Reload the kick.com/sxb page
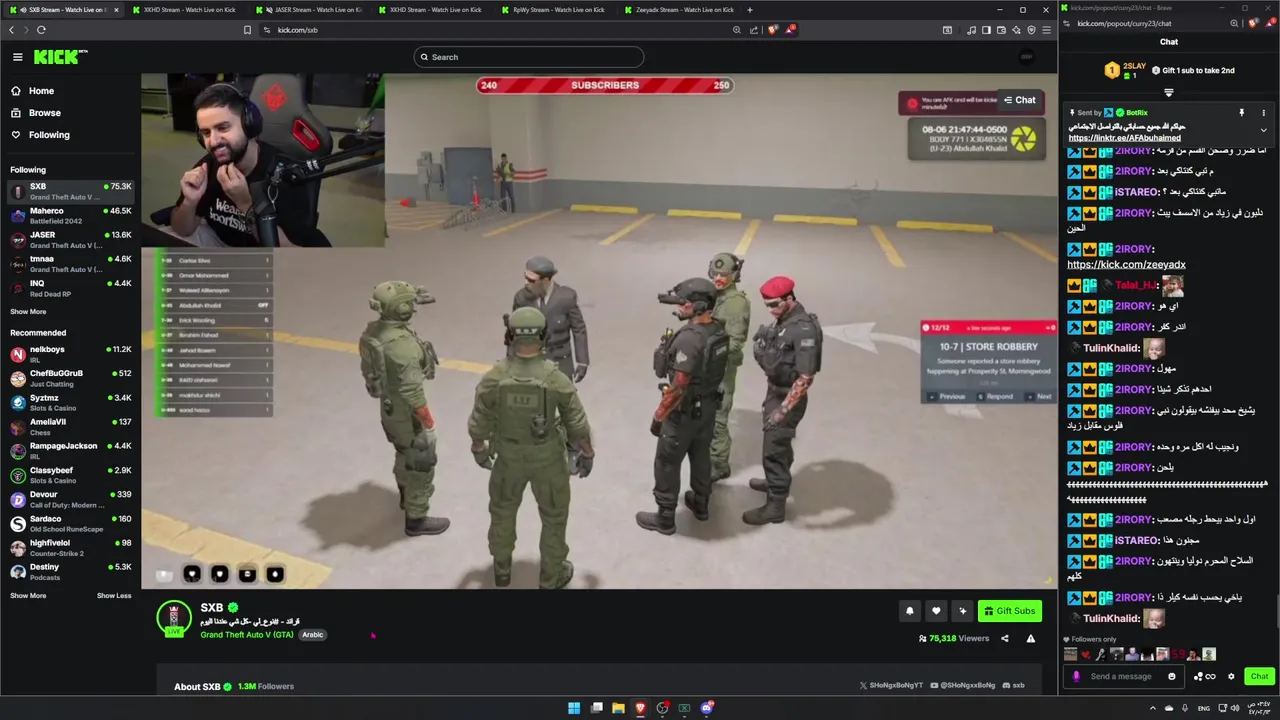1280x720 pixels. click(41, 30)
